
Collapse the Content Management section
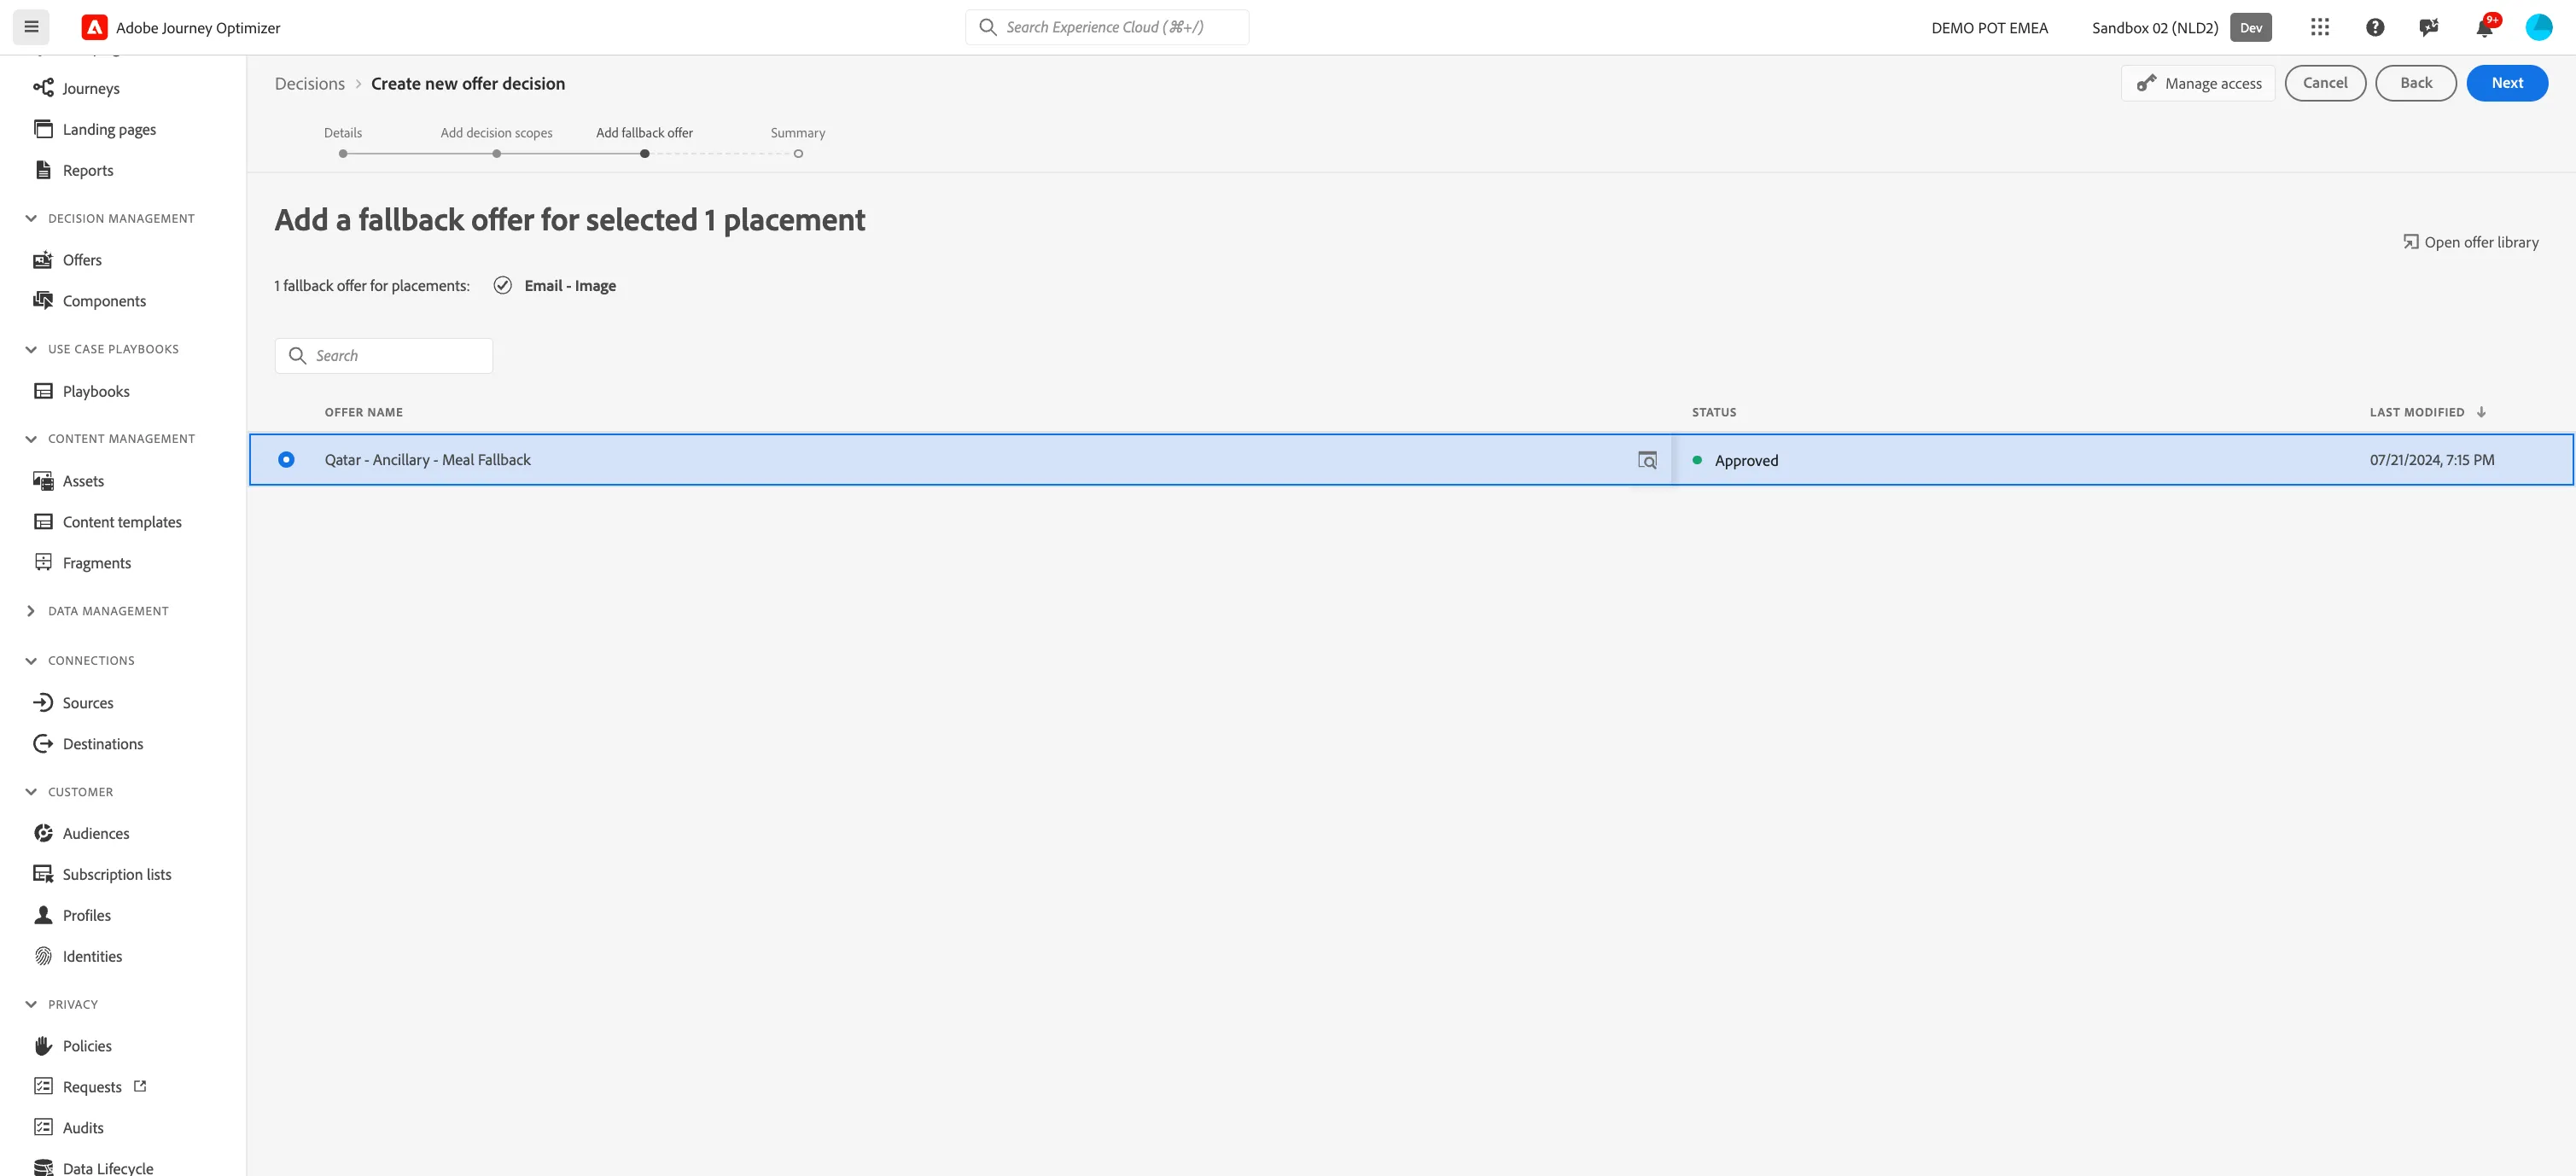coord(31,439)
